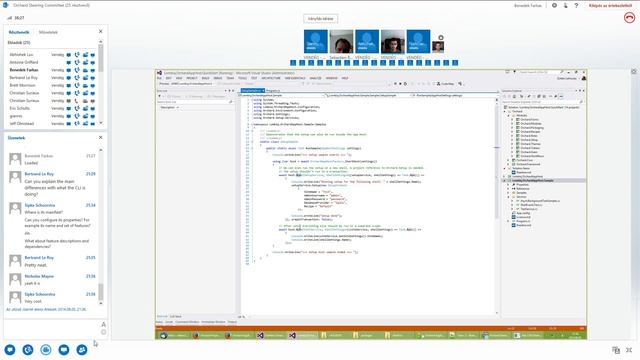Click into the chat message input field

[51, 329]
